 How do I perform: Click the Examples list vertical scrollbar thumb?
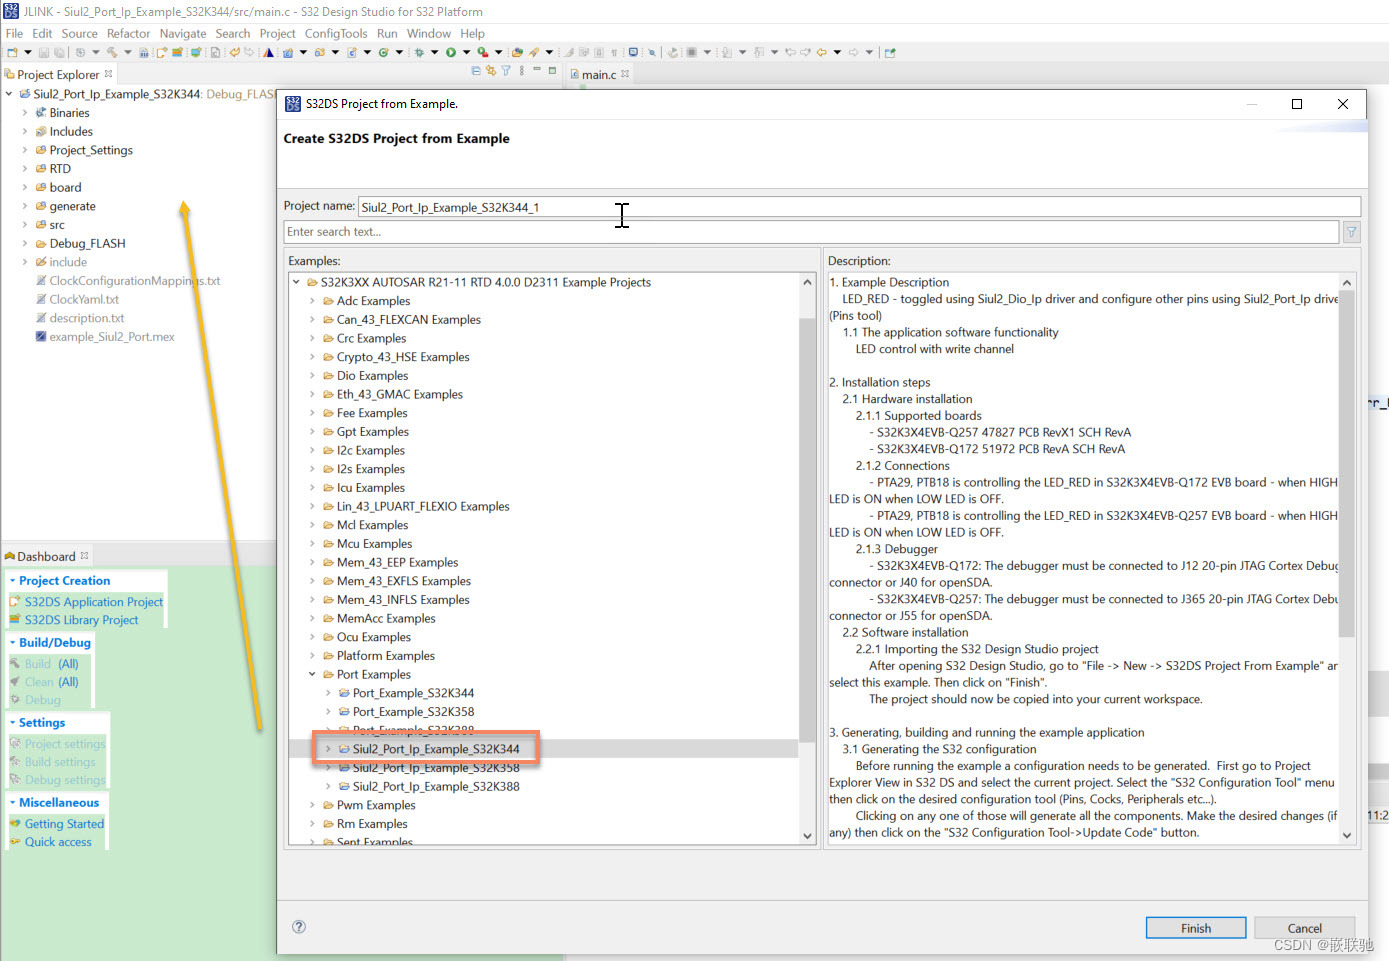tap(807, 530)
